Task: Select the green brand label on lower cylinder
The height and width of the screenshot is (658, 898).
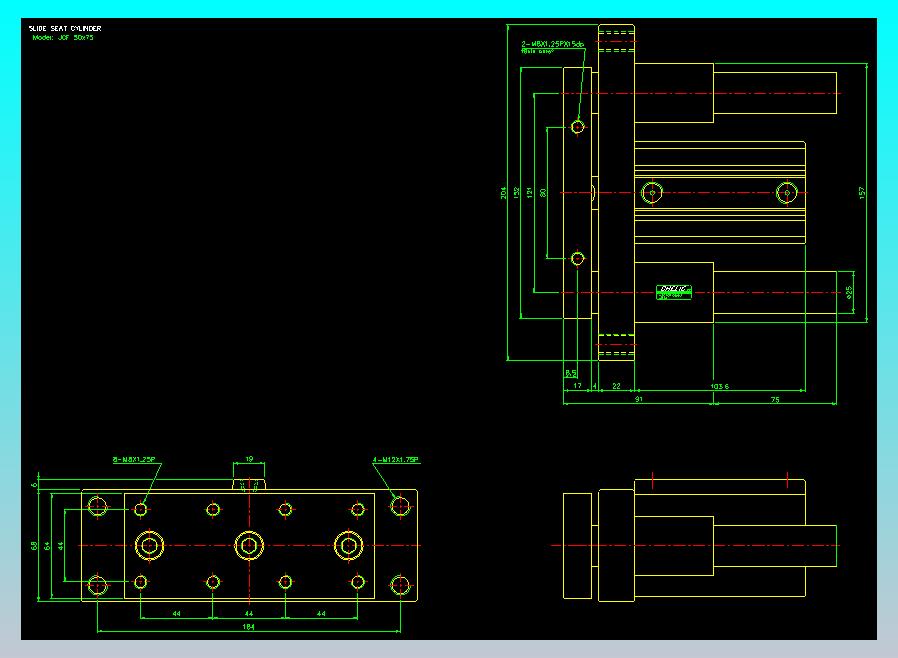Action: coord(674,292)
